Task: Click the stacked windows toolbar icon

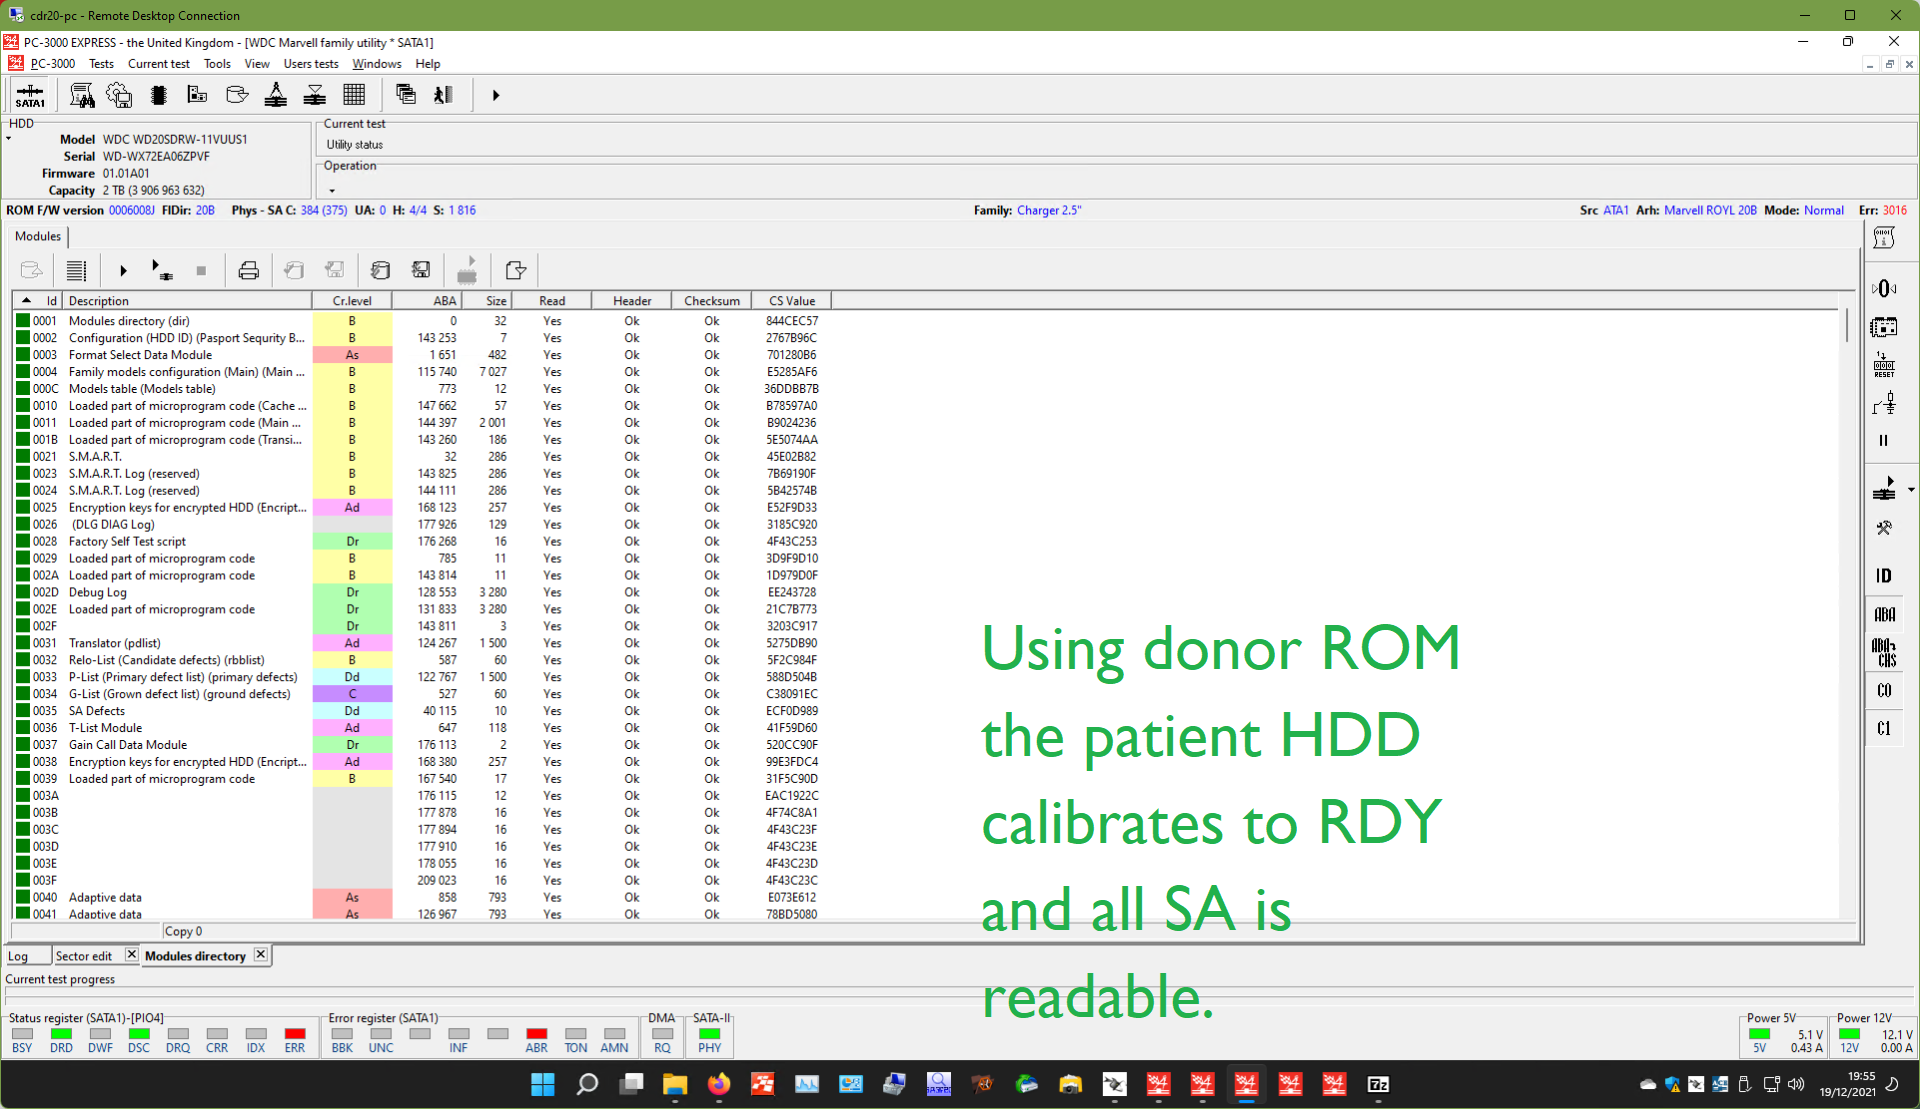Action: tap(406, 95)
